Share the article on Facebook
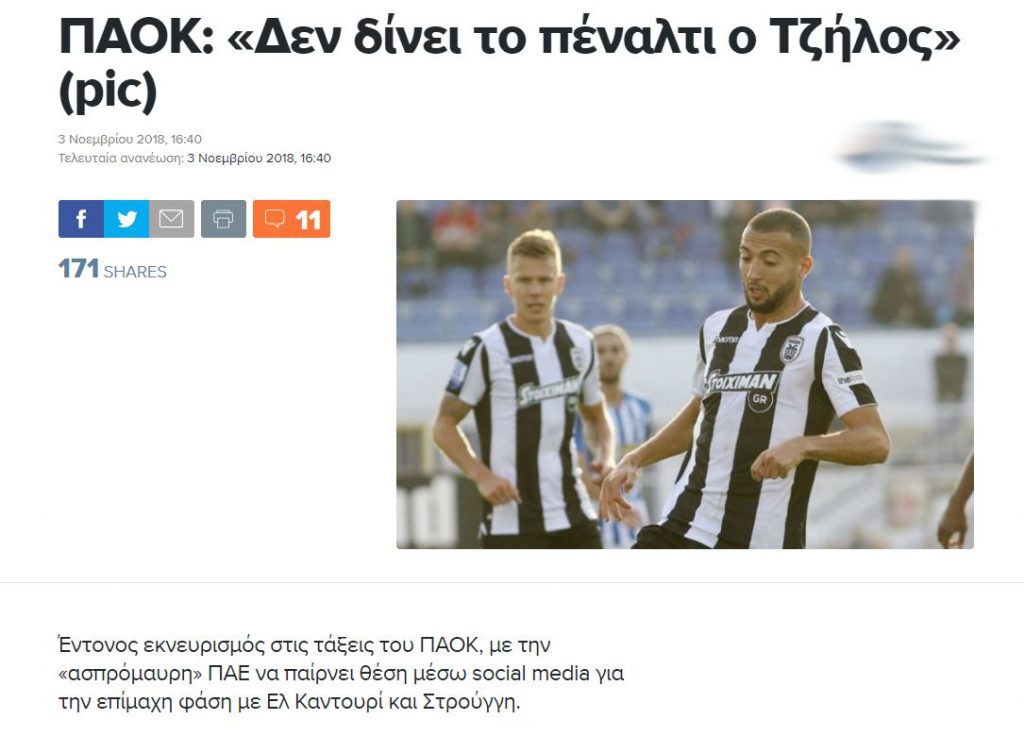Viewport: 1024px width, 736px height. (x=81, y=219)
